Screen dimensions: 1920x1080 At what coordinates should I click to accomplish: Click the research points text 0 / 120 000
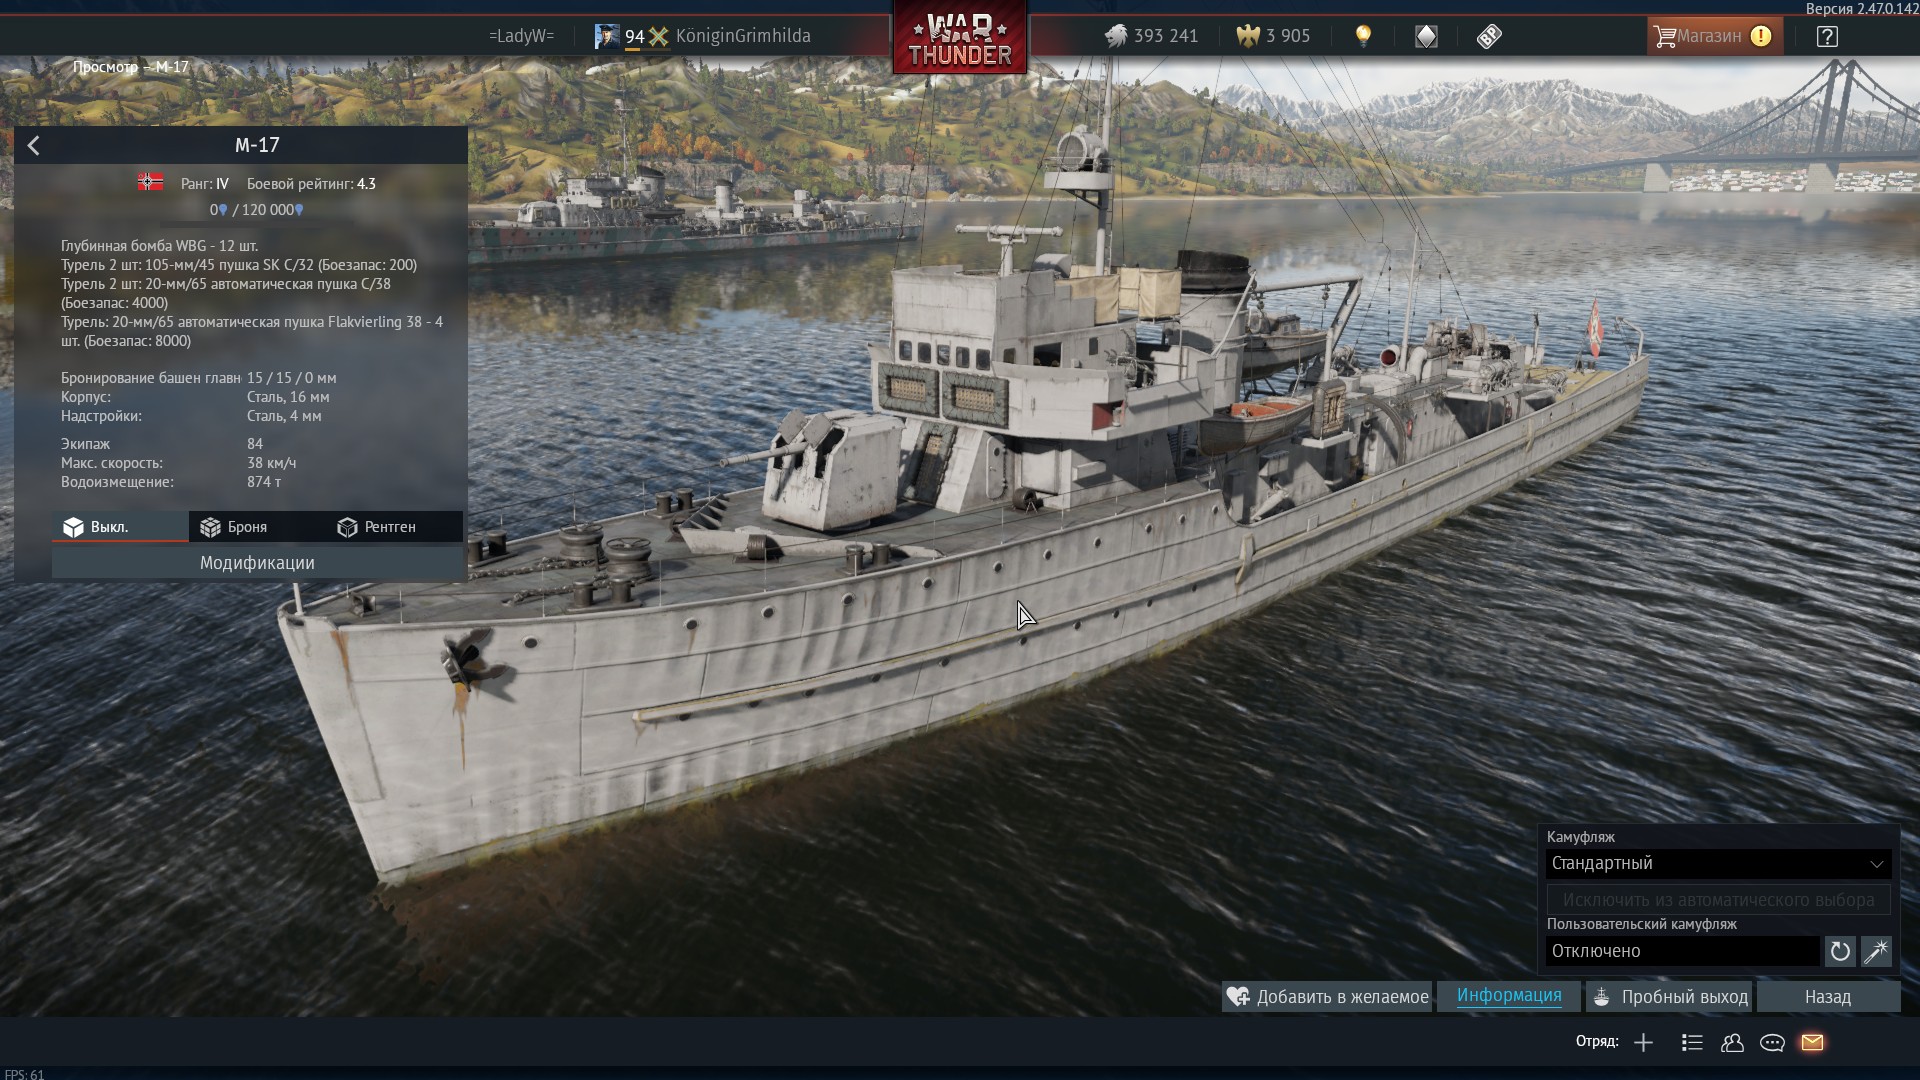point(256,210)
